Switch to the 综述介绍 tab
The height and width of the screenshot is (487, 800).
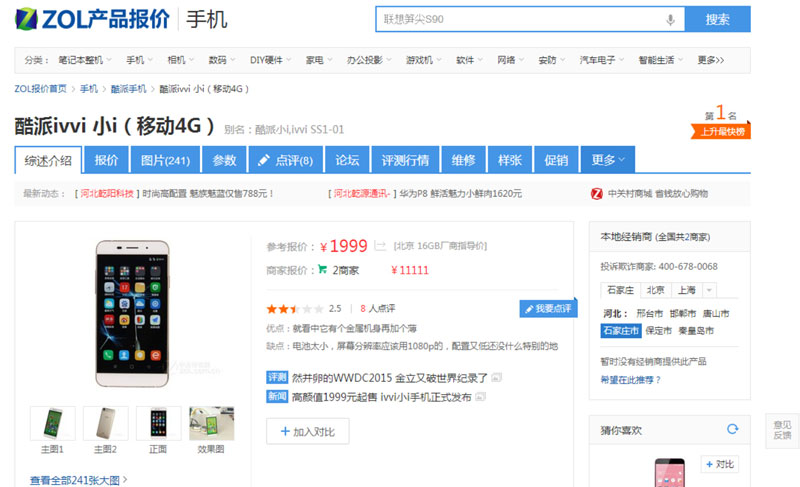(x=48, y=160)
